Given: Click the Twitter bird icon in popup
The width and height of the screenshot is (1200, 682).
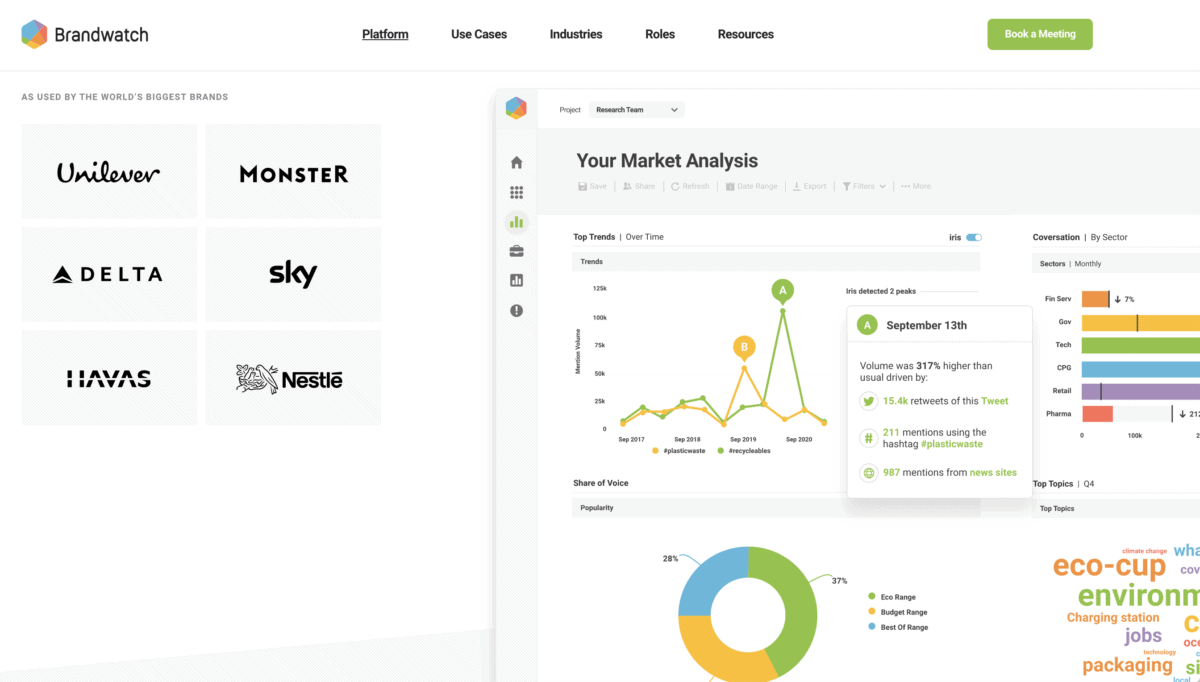Looking at the screenshot, I should pos(869,401).
